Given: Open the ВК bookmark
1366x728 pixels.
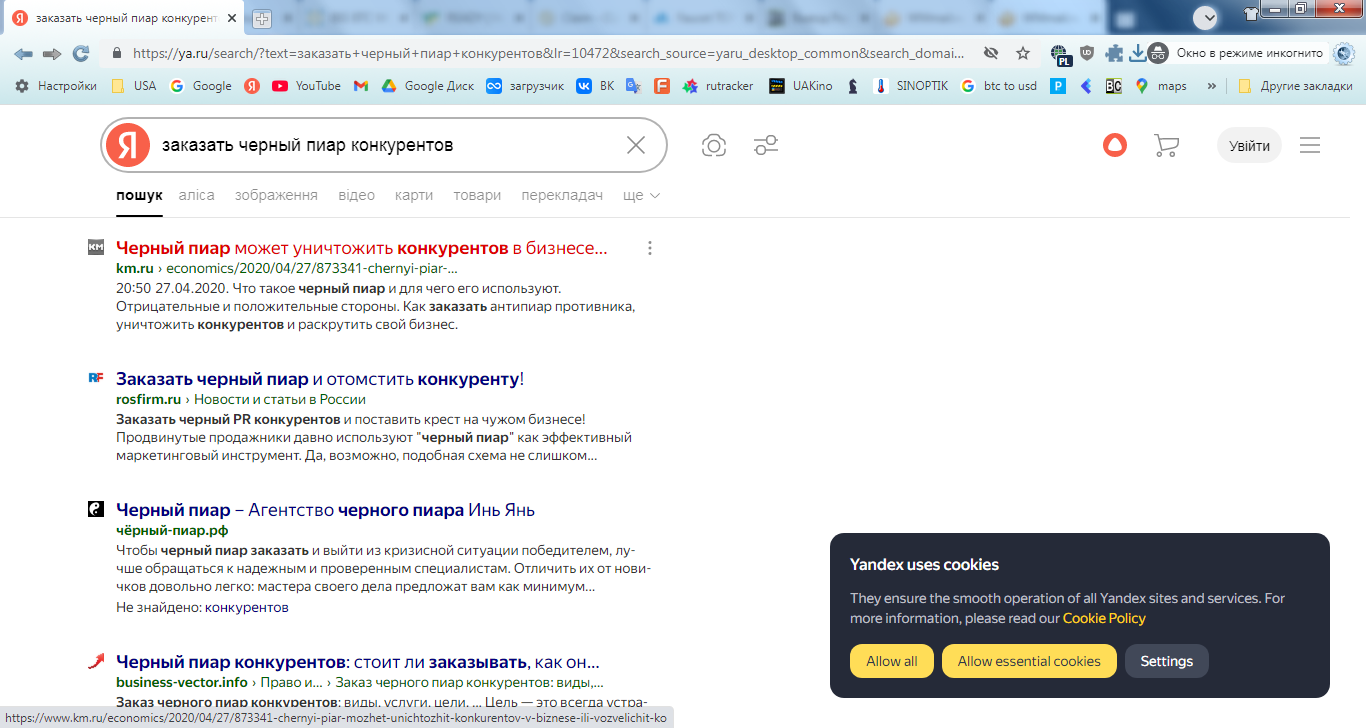Looking at the screenshot, I should point(595,86).
